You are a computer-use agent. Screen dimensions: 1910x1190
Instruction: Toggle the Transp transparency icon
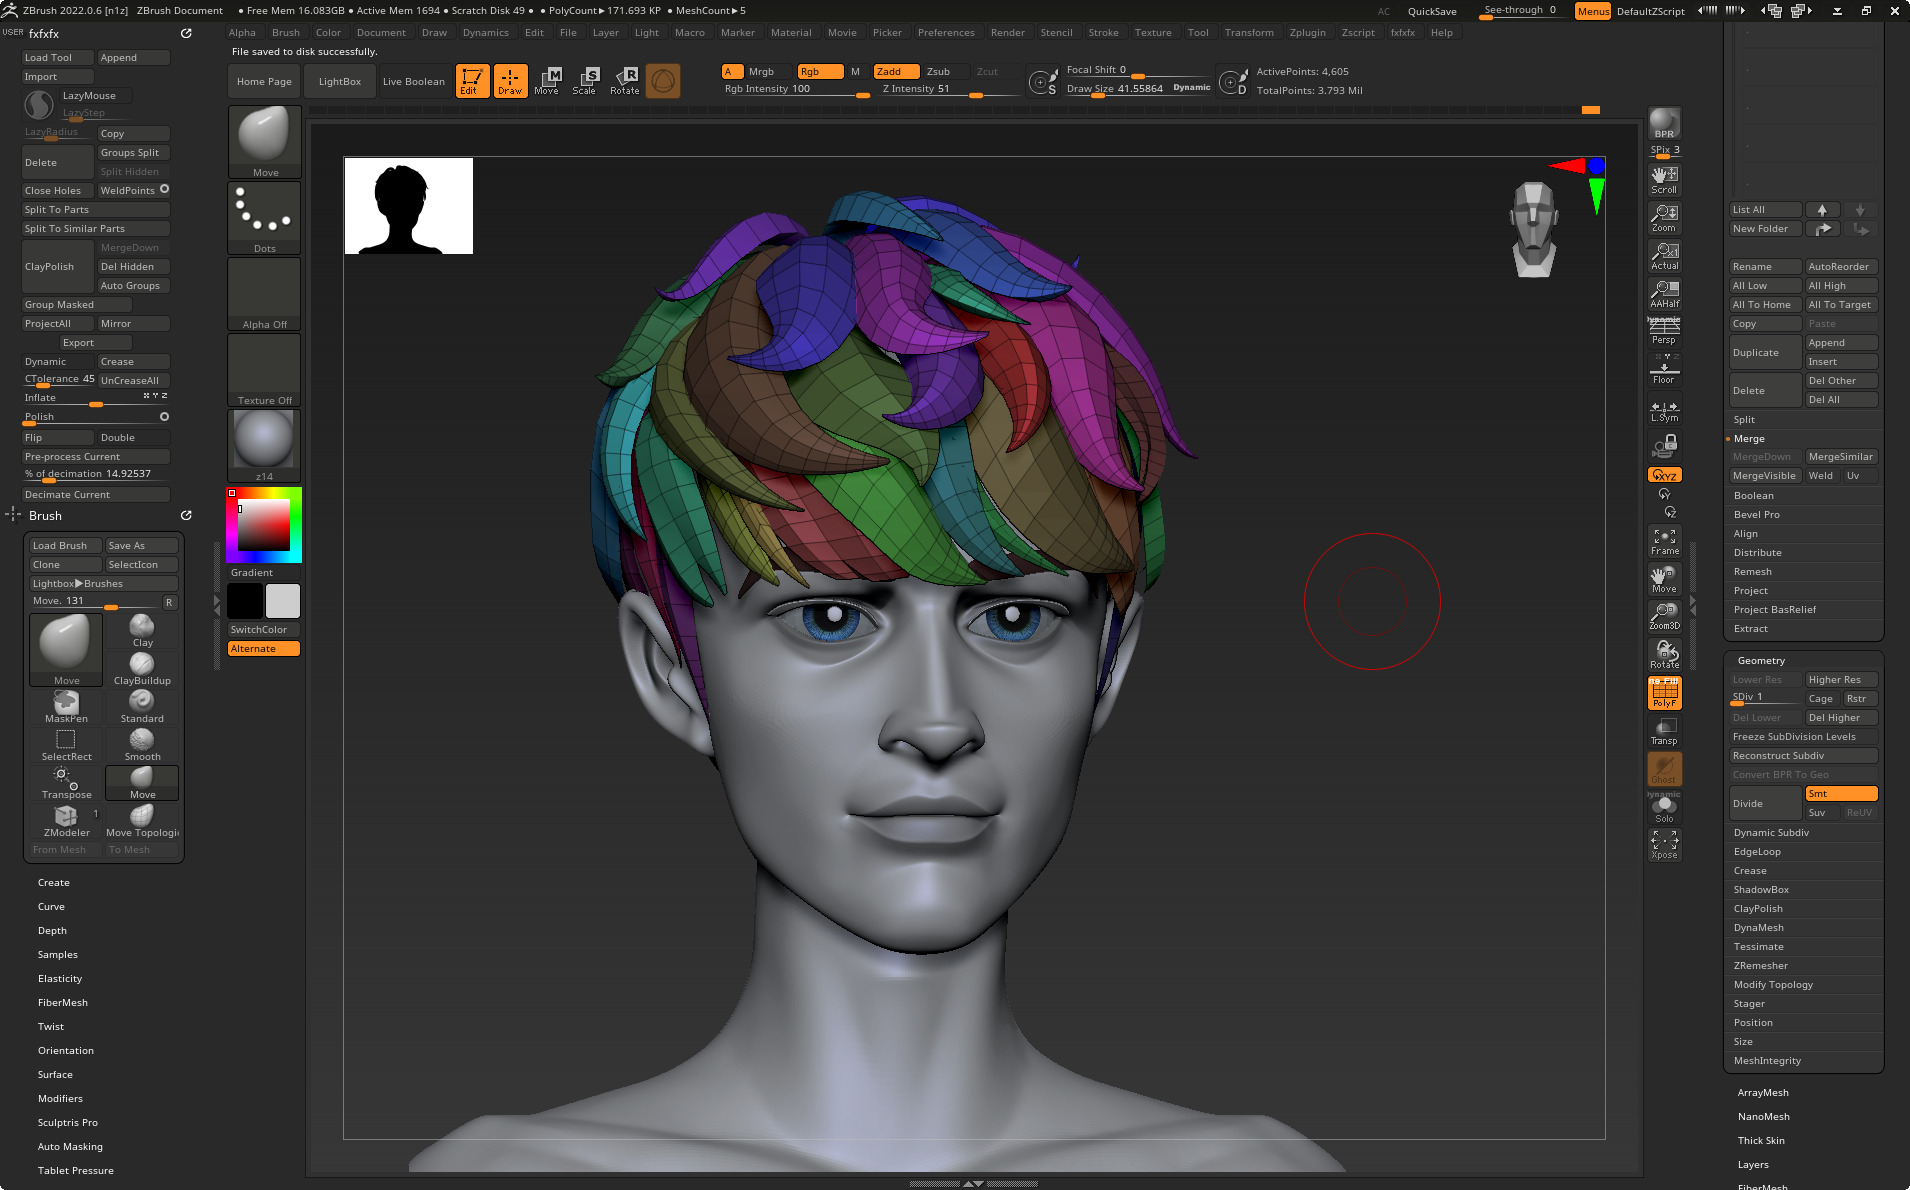1664,731
